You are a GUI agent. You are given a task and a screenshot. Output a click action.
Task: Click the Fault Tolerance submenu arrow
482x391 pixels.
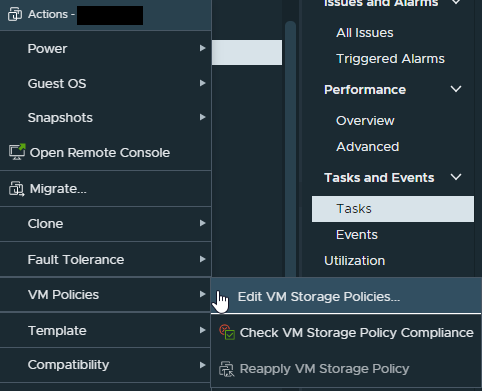pos(202,259)
